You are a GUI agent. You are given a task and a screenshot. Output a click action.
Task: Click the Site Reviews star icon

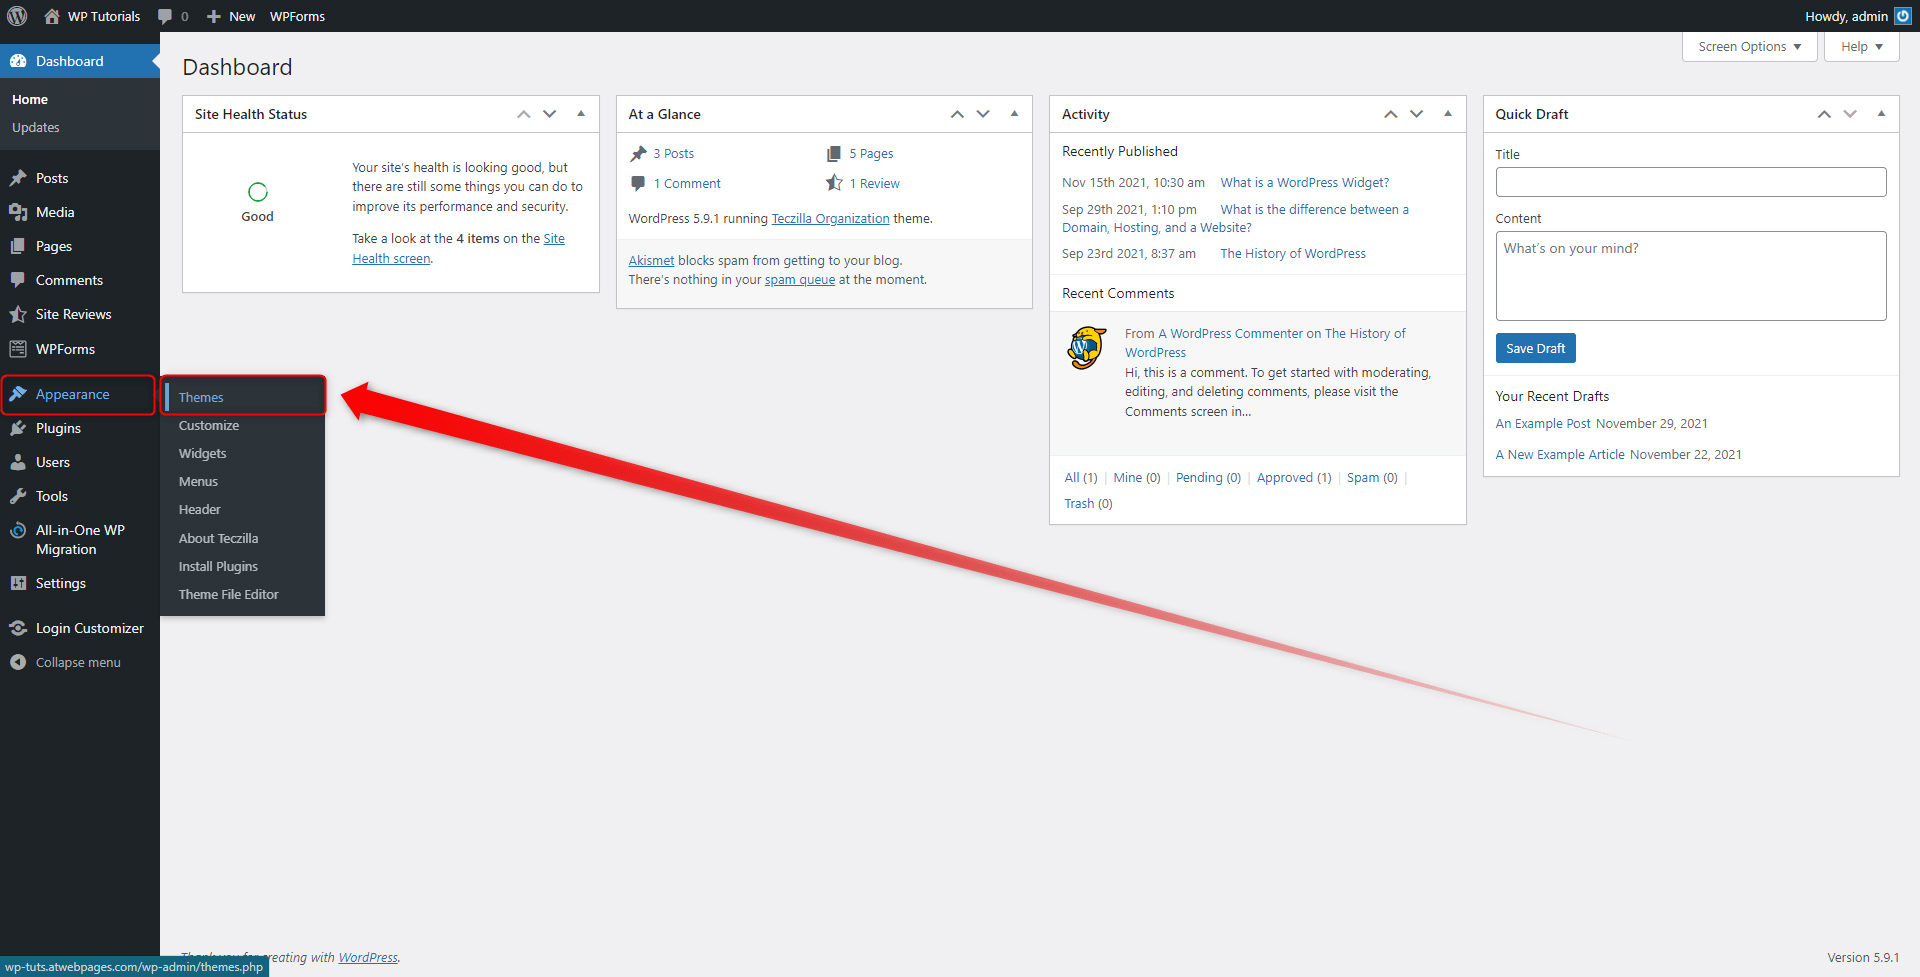coord(18,314)
